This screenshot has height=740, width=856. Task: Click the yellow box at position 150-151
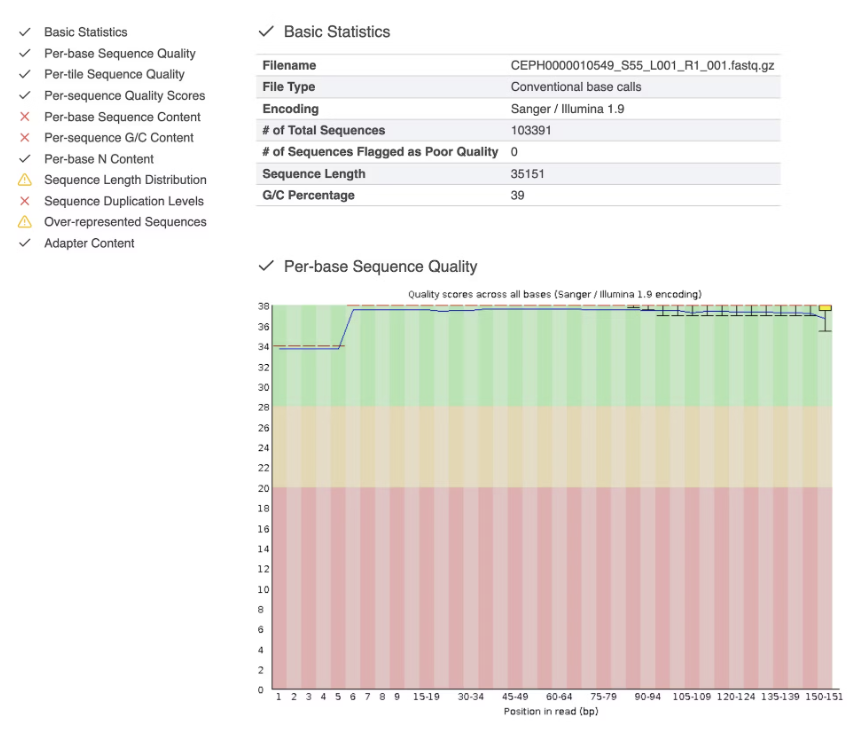825,308
